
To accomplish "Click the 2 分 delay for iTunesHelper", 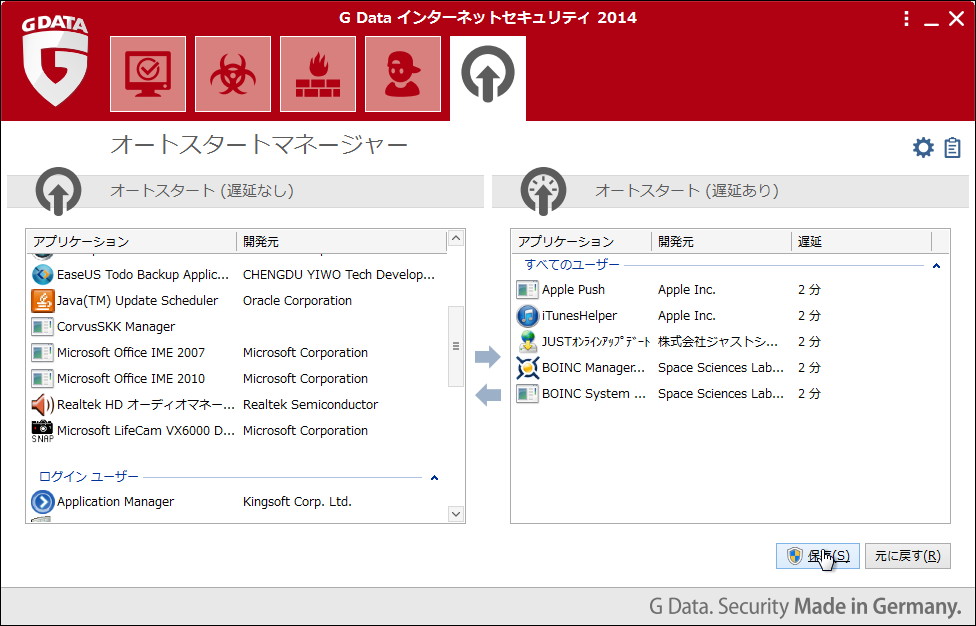I will [809, 316].
